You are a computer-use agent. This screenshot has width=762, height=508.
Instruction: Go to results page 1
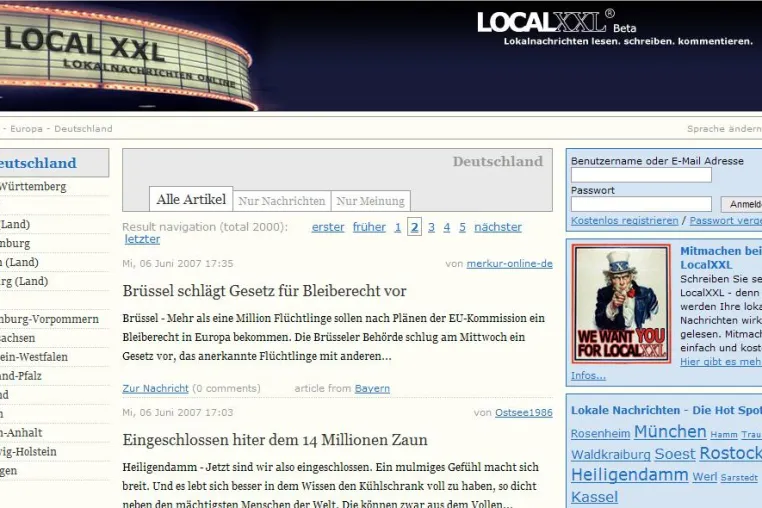click(x=398, y=227)
